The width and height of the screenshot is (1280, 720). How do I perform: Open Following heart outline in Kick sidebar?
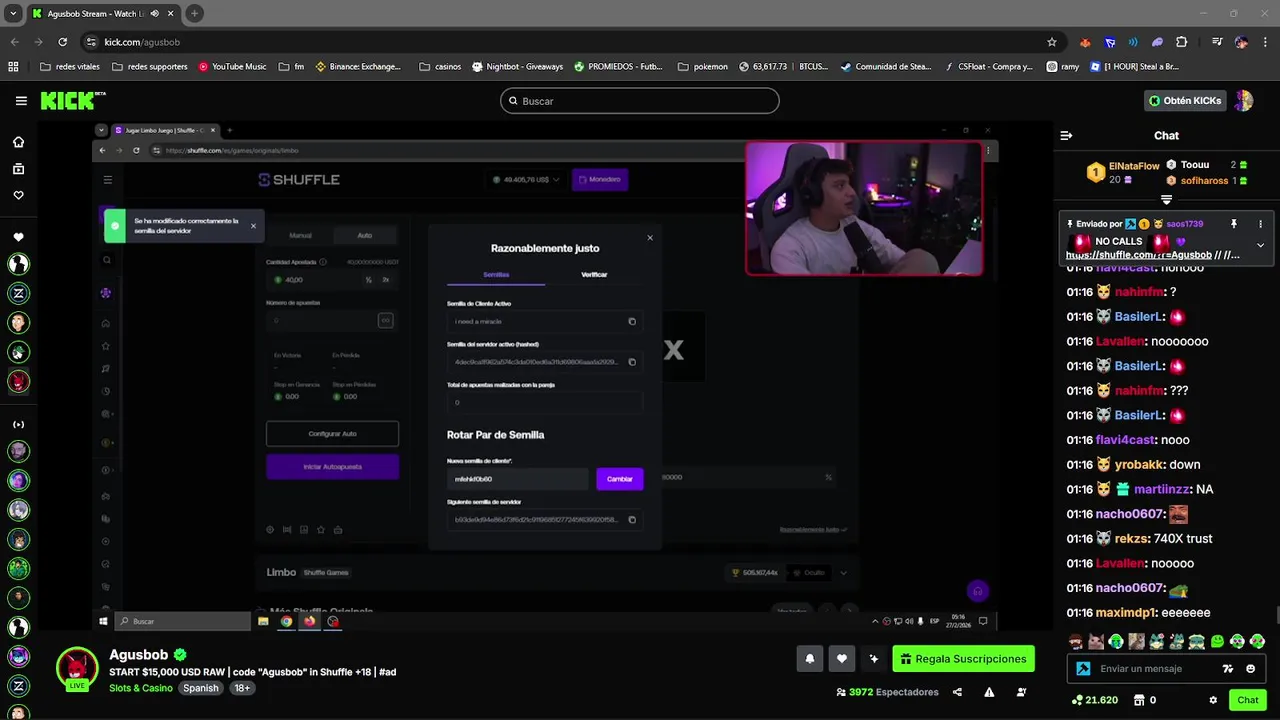[18, 196]
